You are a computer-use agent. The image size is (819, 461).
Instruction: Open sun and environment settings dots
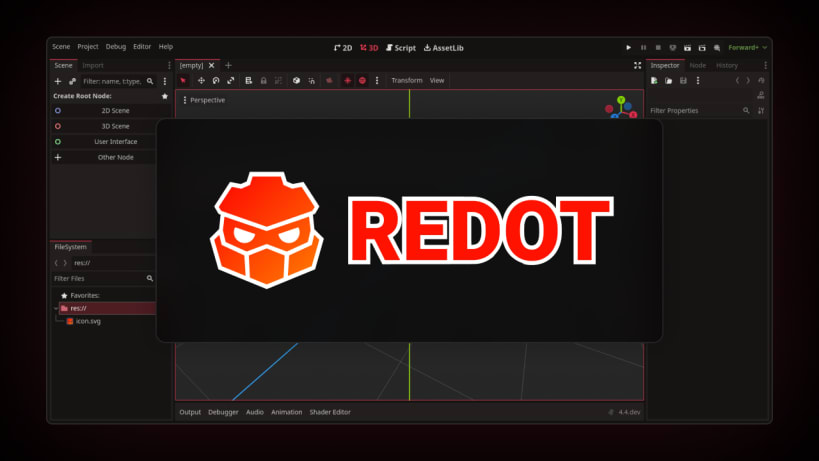[377, 80]
